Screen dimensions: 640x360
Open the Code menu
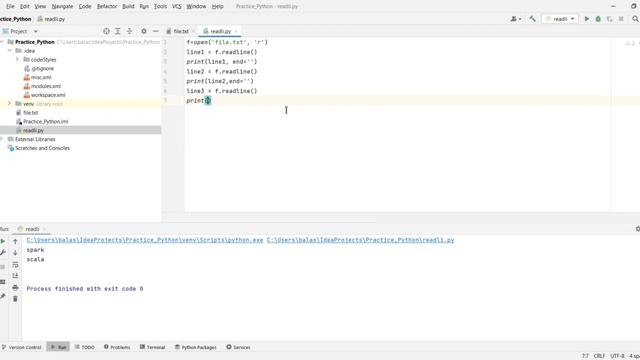[x=85, y=6]
